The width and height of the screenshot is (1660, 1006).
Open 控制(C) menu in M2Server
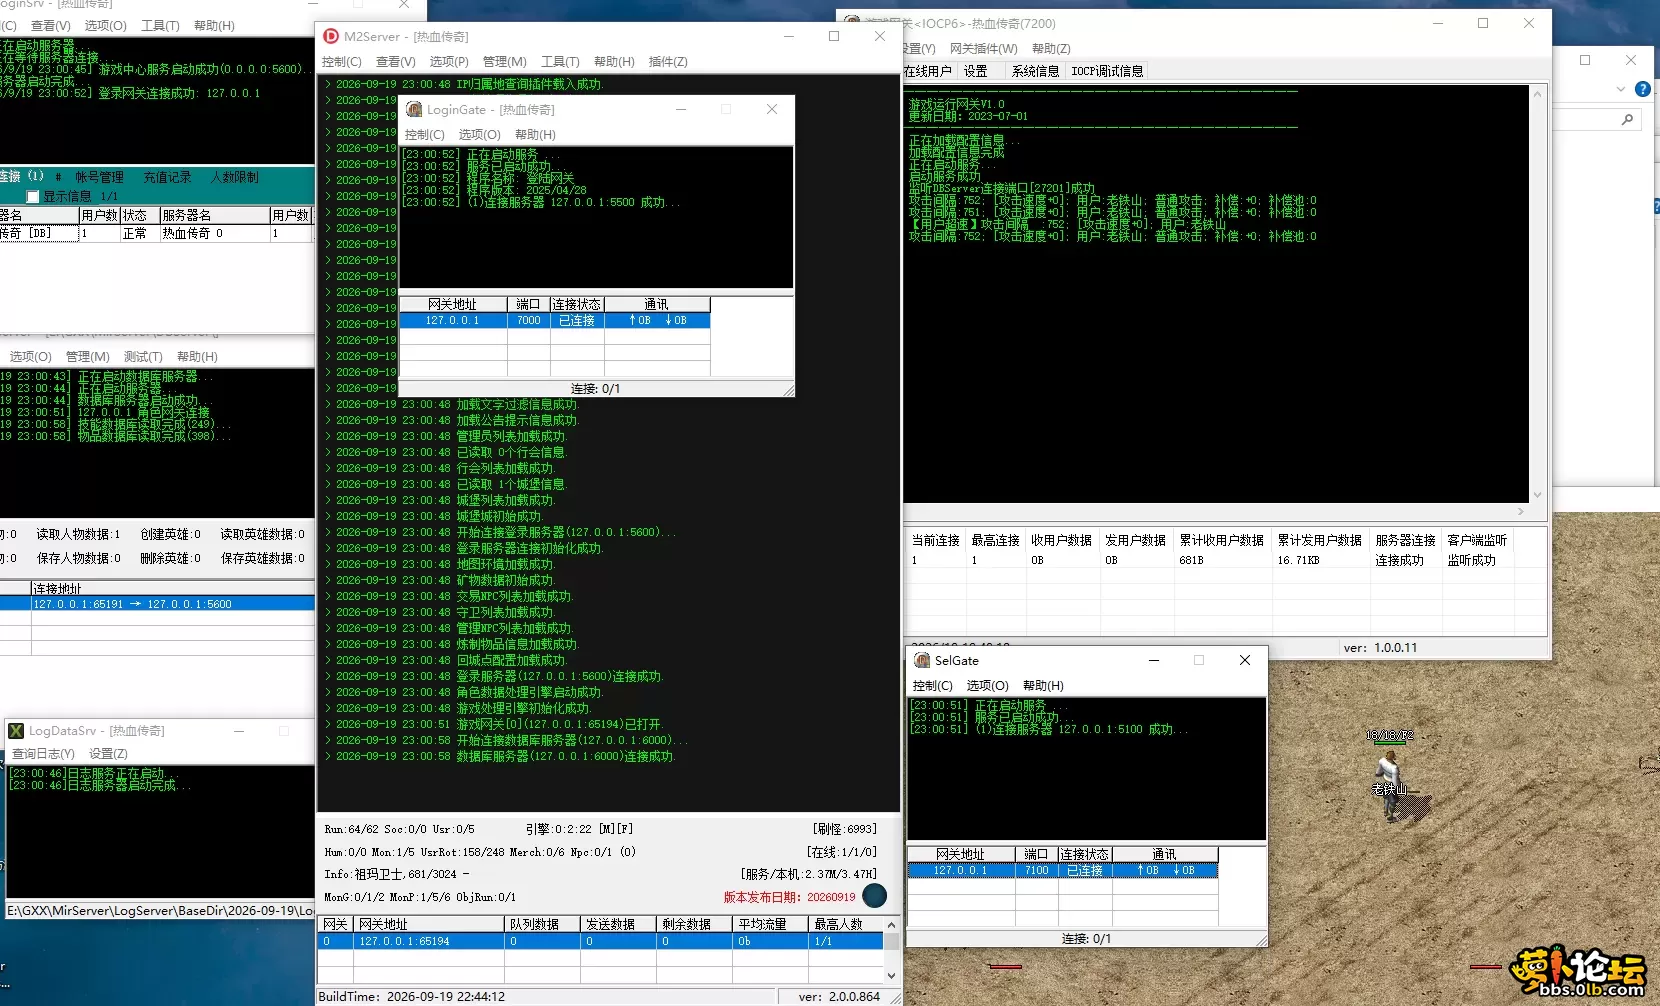[342, 62]
